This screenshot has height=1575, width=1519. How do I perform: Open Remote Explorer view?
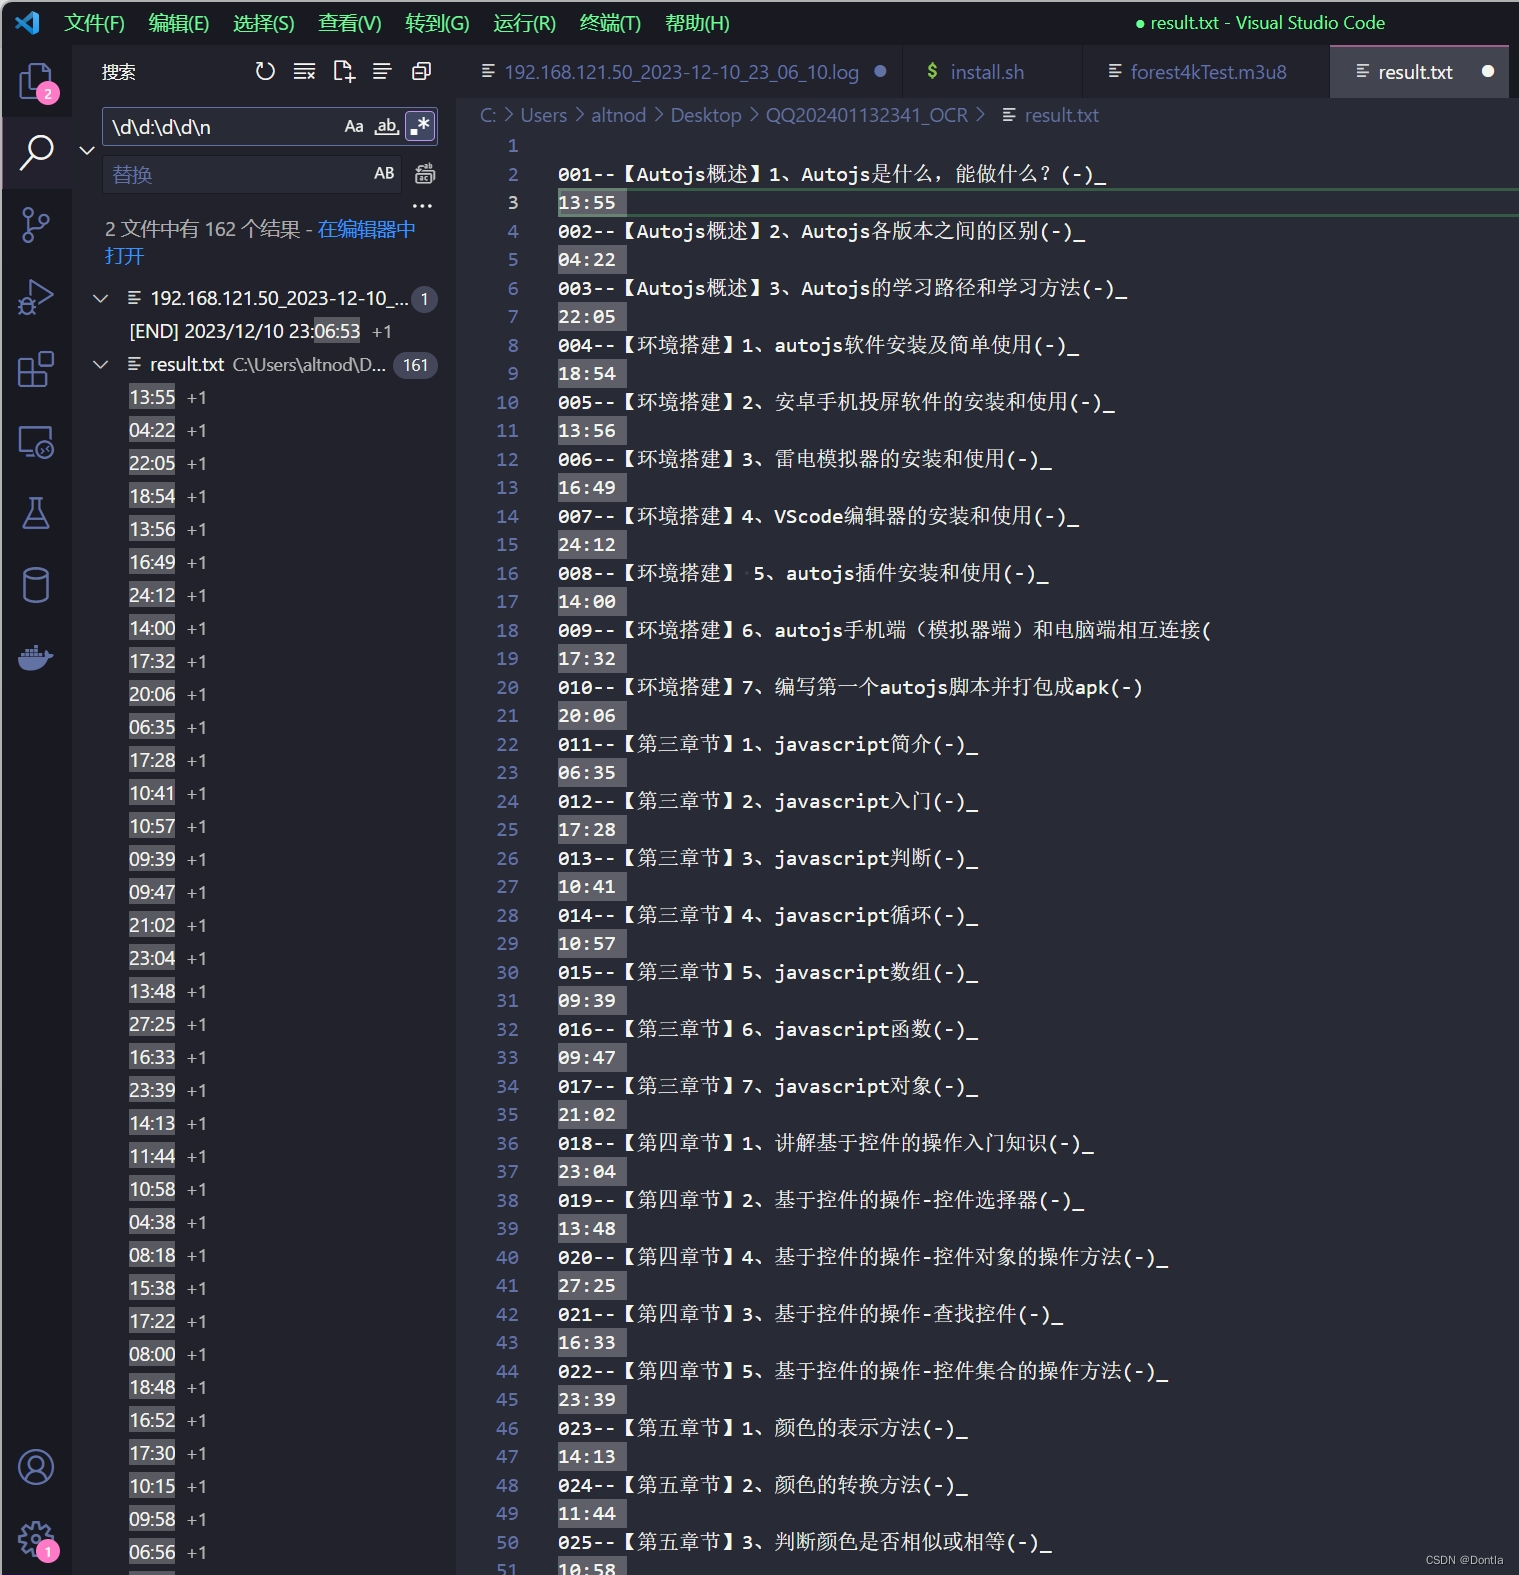coord(36,442)
